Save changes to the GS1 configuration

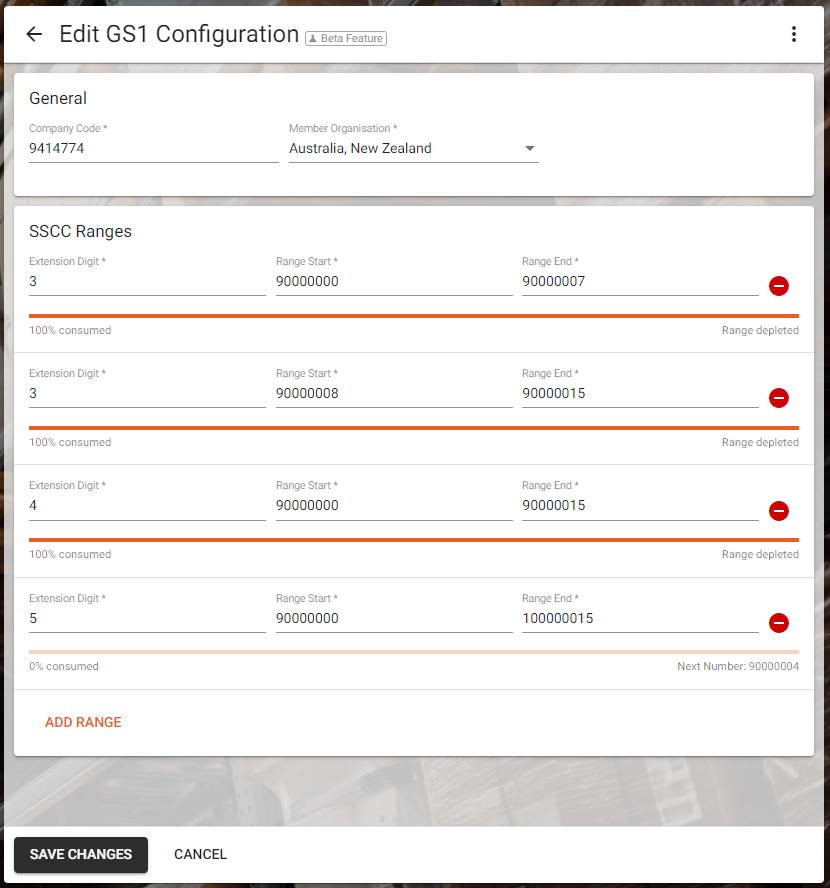pos(81,855)
